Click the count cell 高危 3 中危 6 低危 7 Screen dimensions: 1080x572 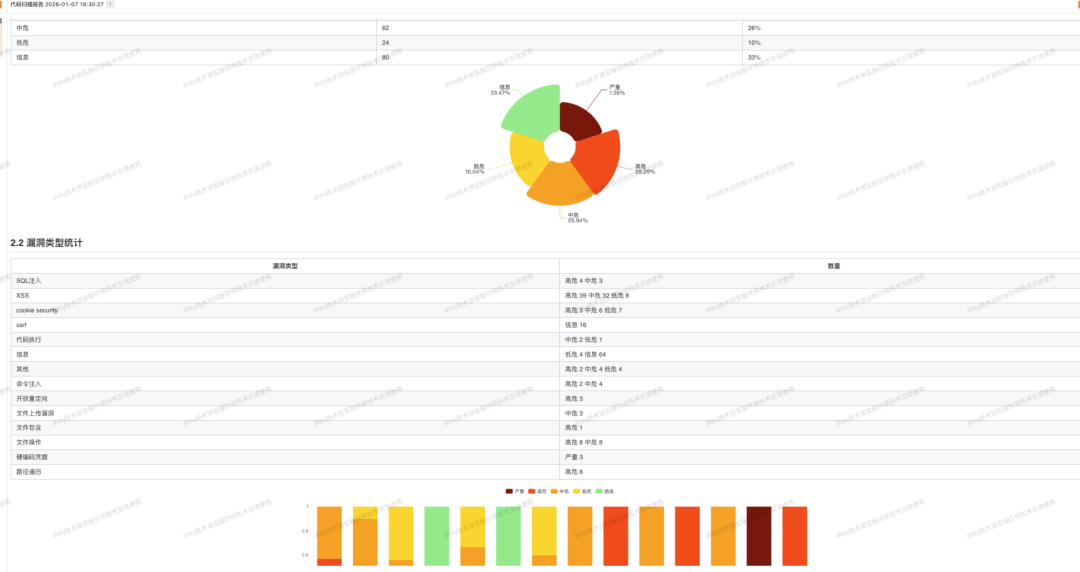820,310
